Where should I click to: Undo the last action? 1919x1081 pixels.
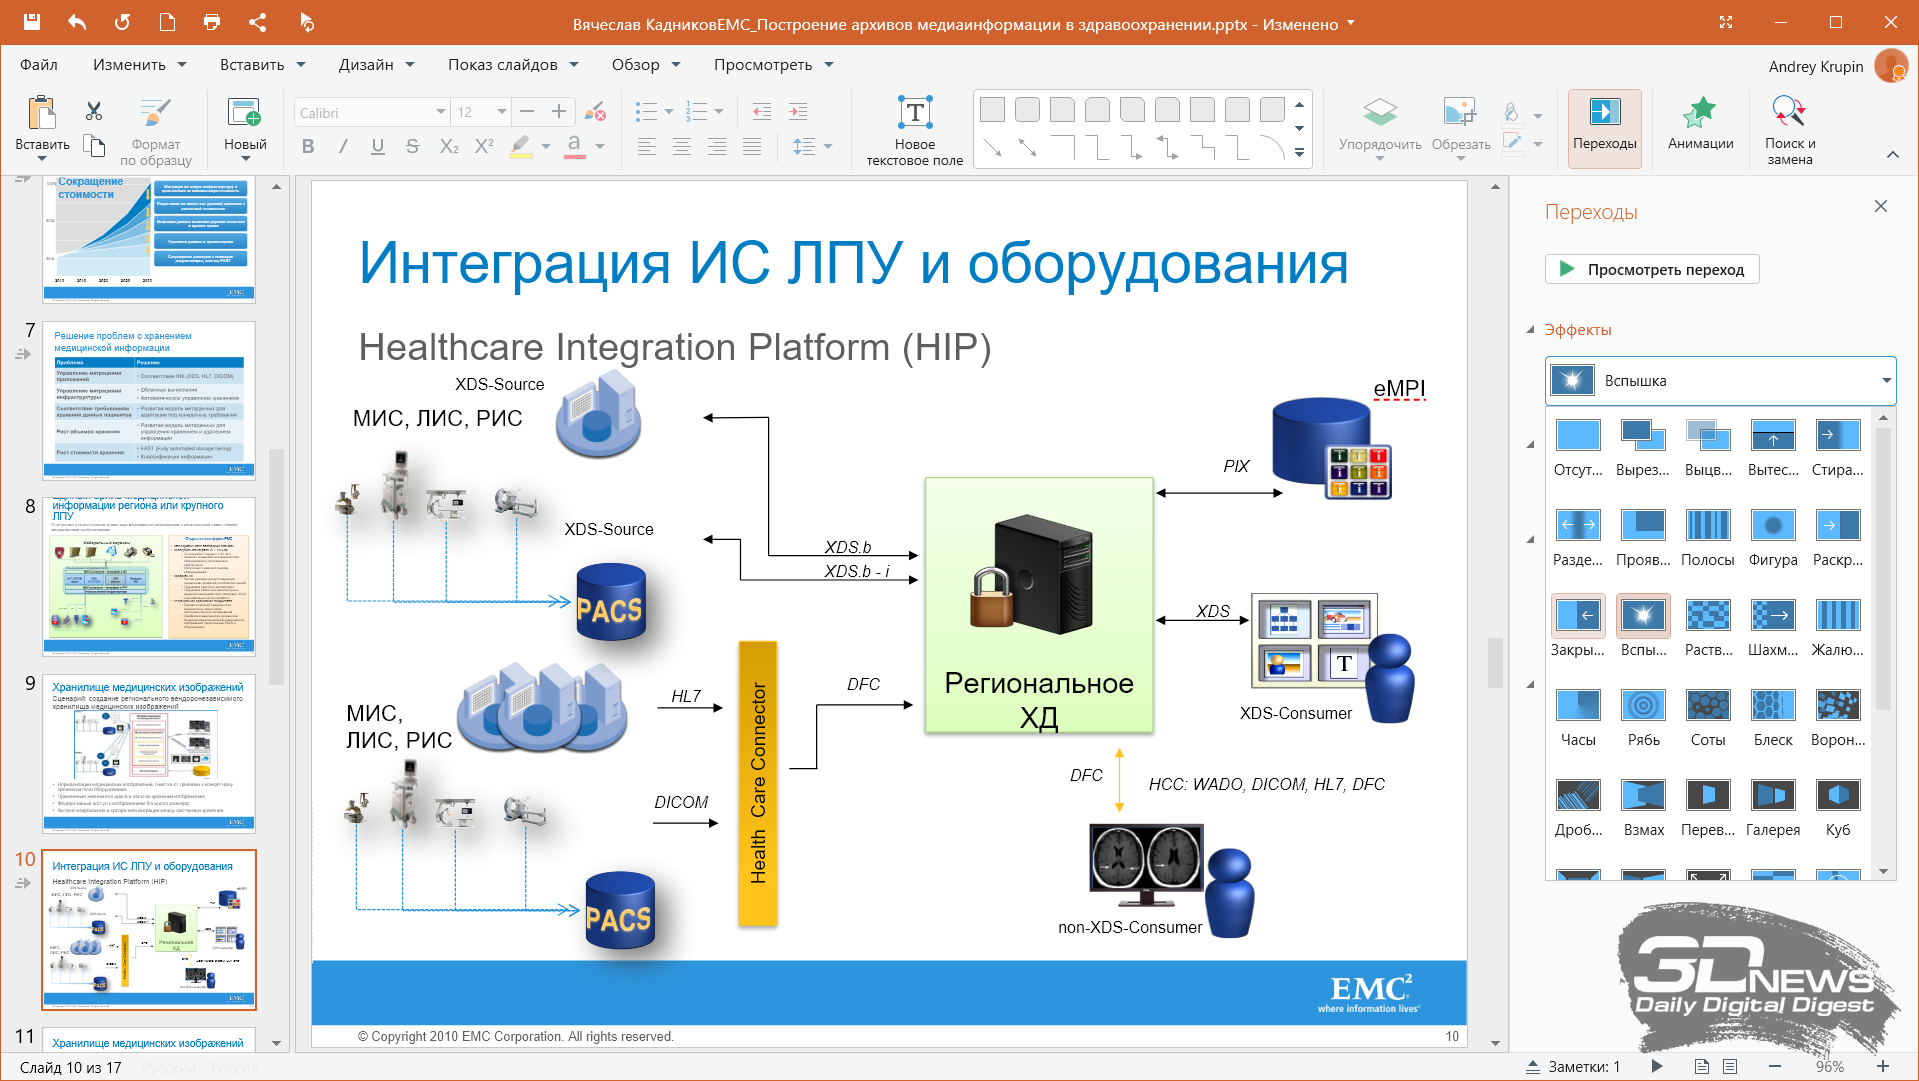tap(77, 22)
